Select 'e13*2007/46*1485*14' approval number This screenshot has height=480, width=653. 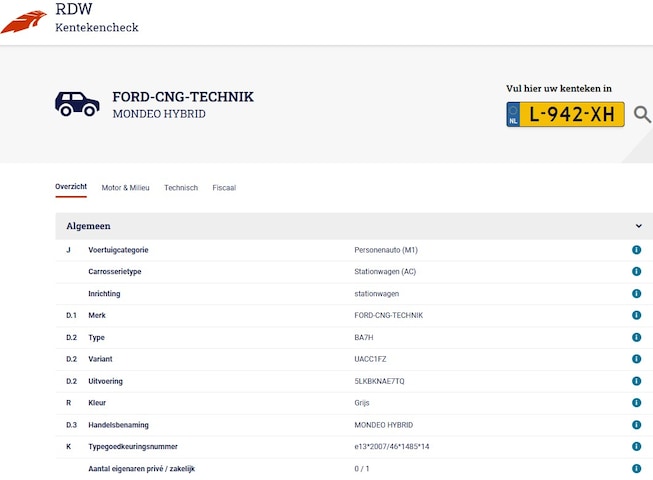(x=392, y=446)
